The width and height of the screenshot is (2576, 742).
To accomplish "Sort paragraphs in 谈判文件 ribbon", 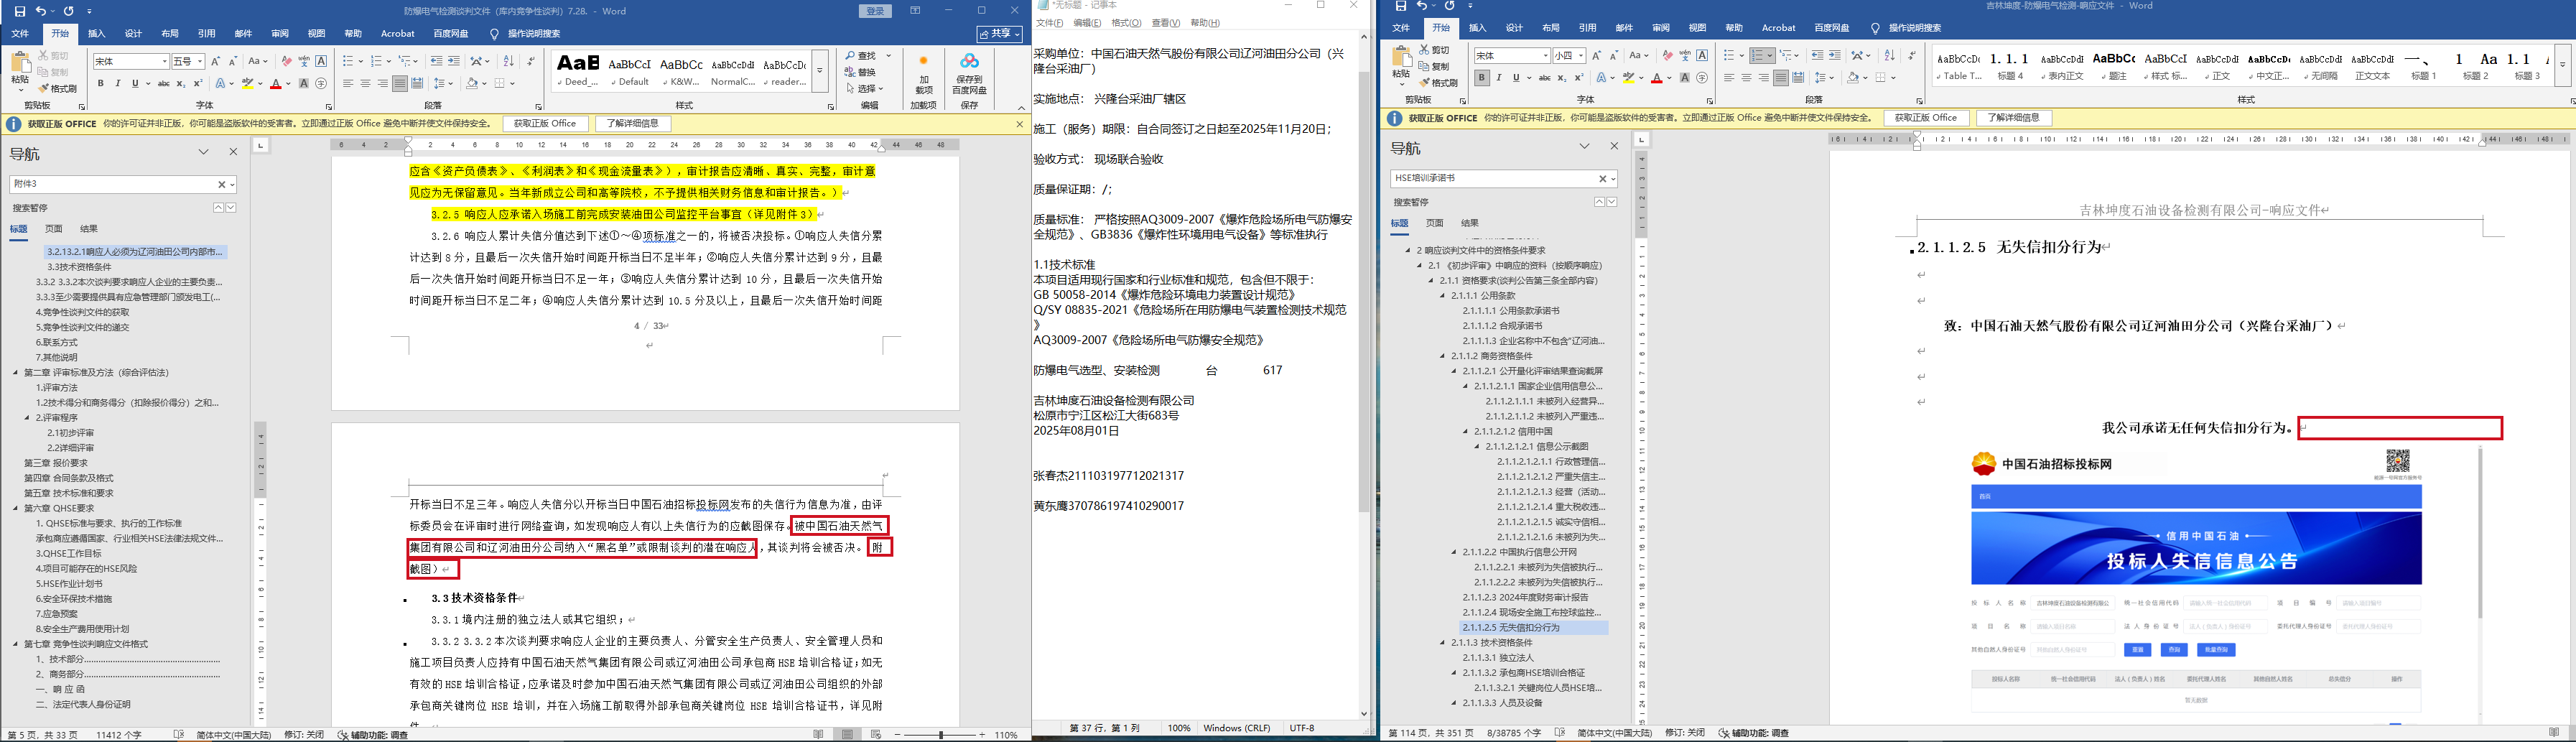I will pos(508,61).
